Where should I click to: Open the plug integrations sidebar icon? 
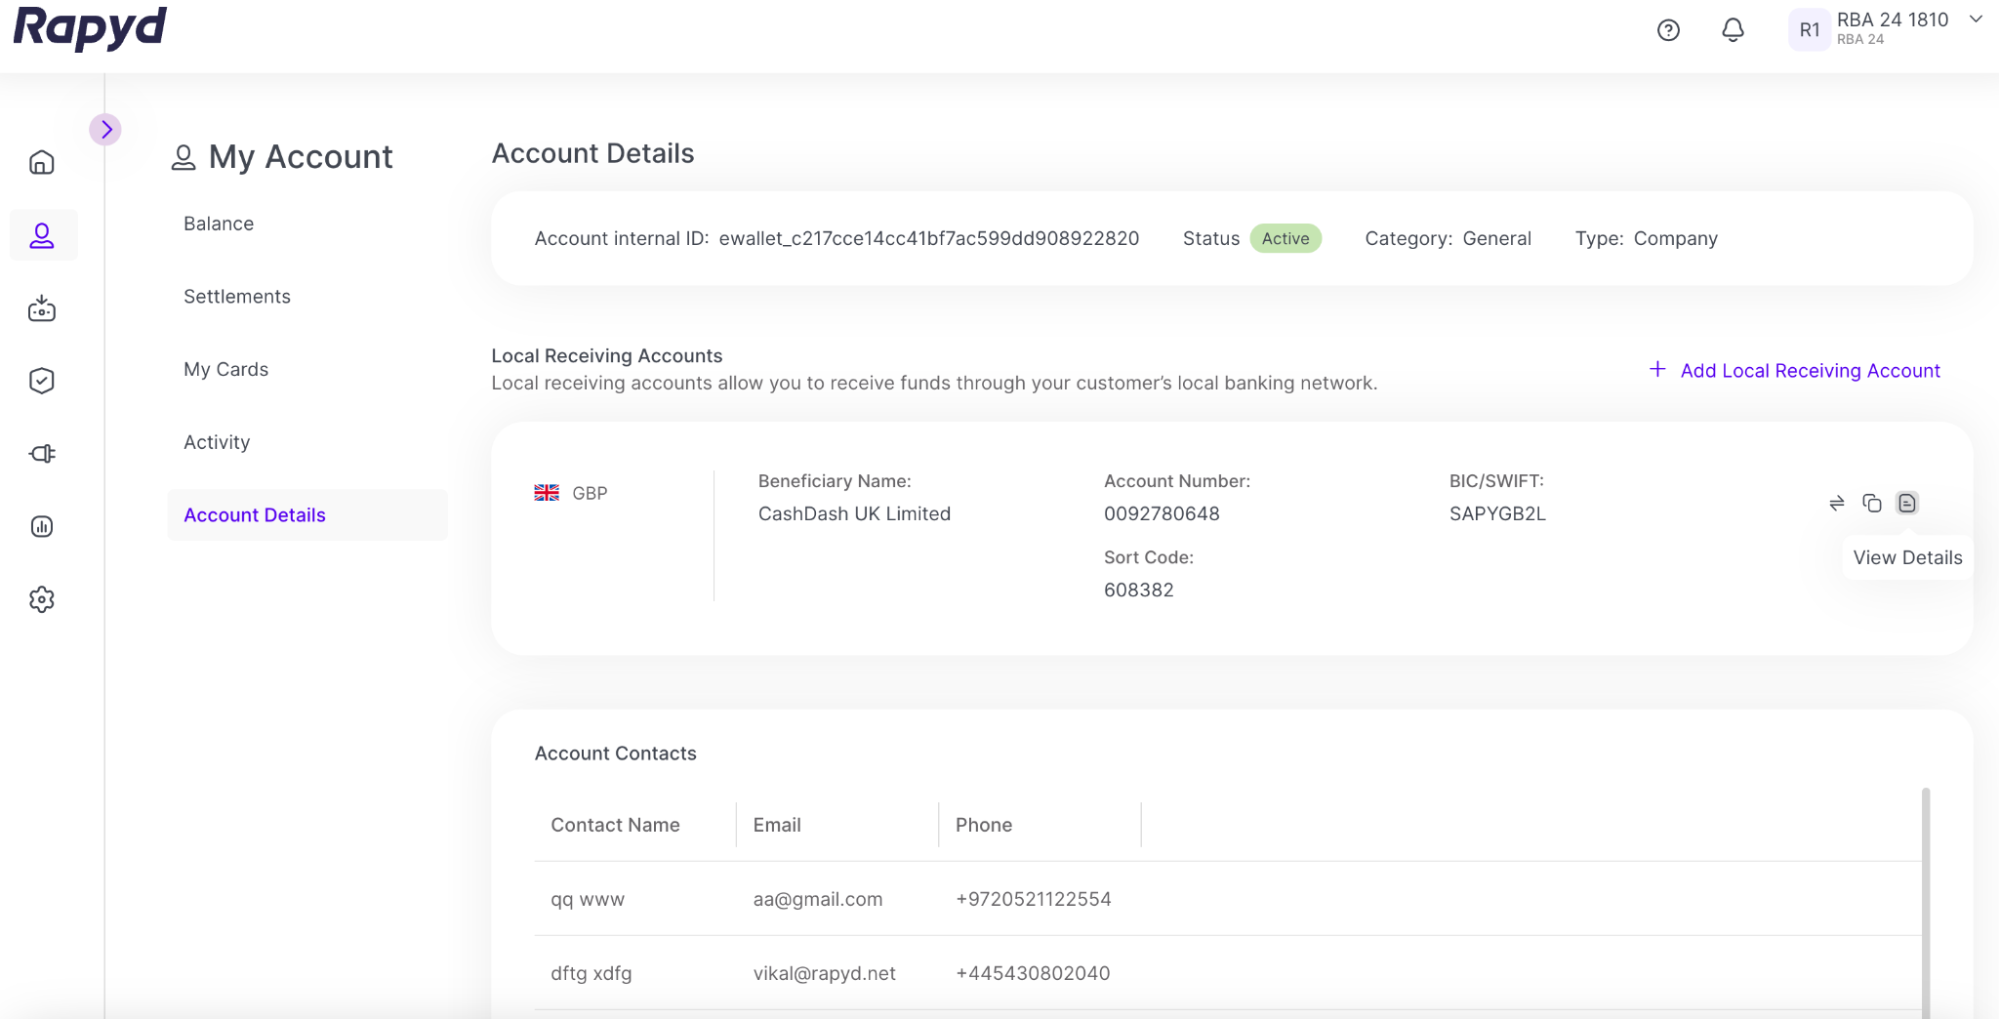tap(42, 454)
